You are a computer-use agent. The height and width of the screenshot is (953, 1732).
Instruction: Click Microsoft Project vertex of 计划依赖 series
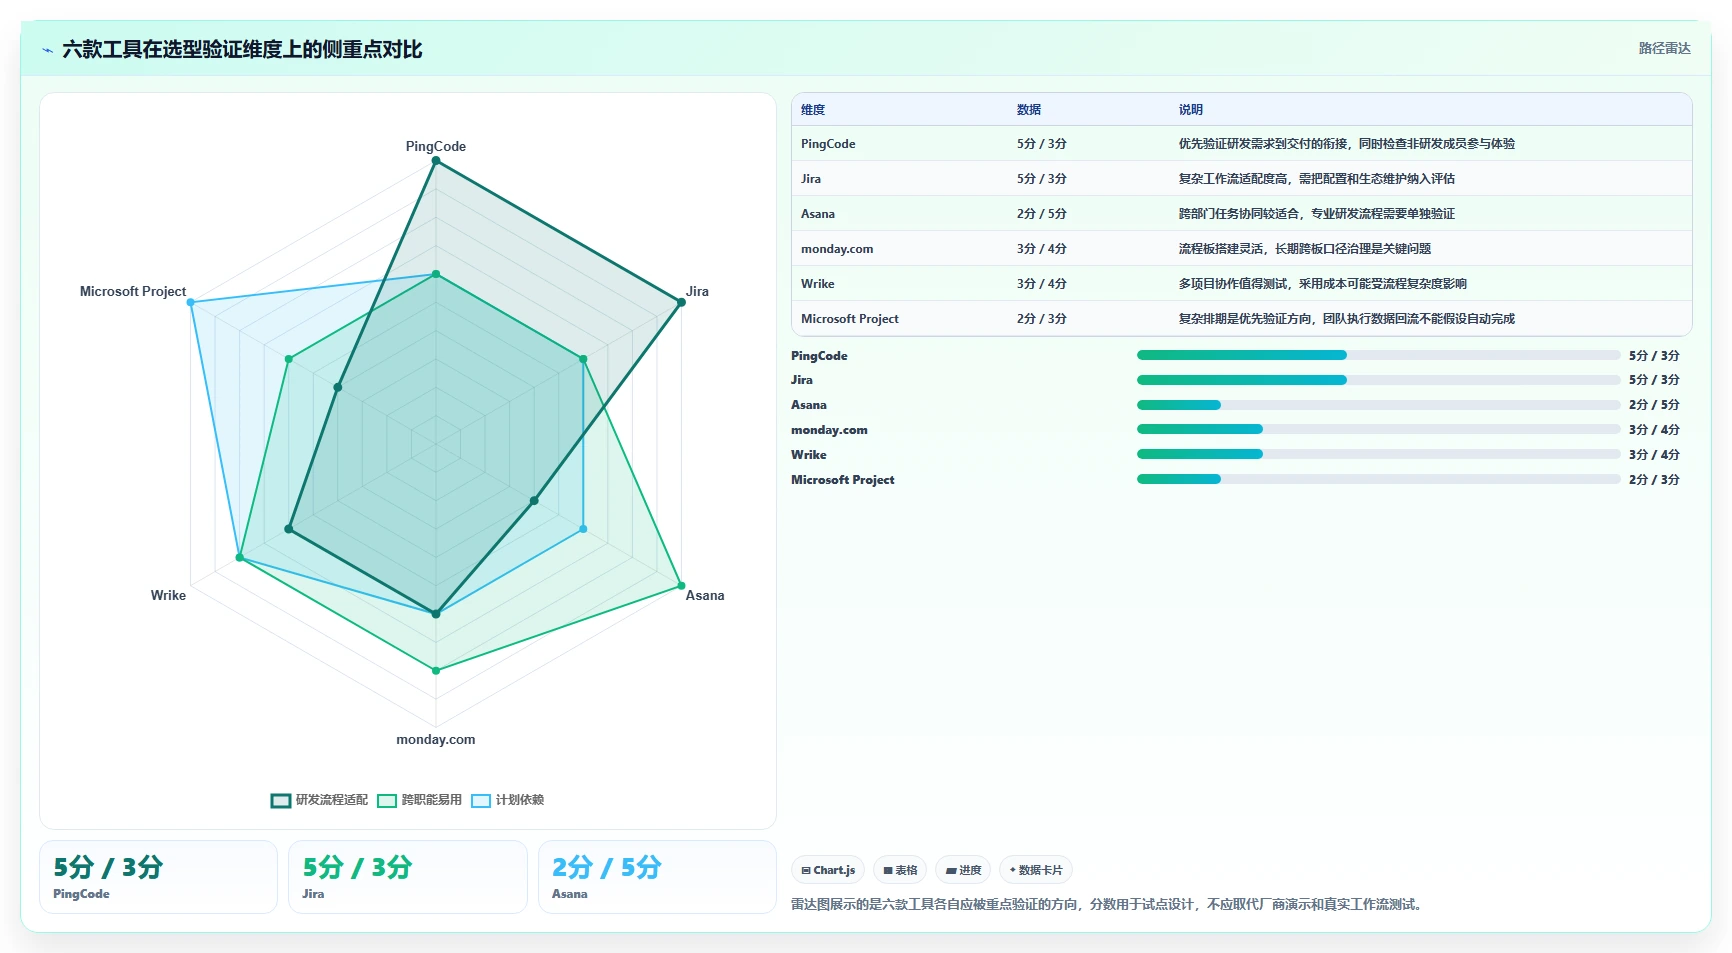pos(191,302)
